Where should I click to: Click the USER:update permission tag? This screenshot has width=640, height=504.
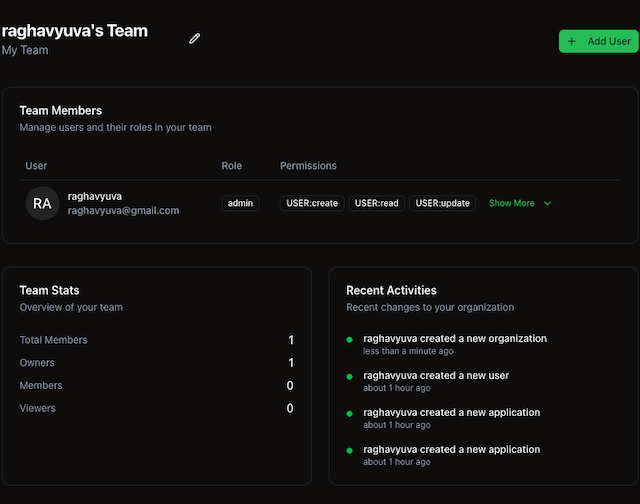point(442,203)
